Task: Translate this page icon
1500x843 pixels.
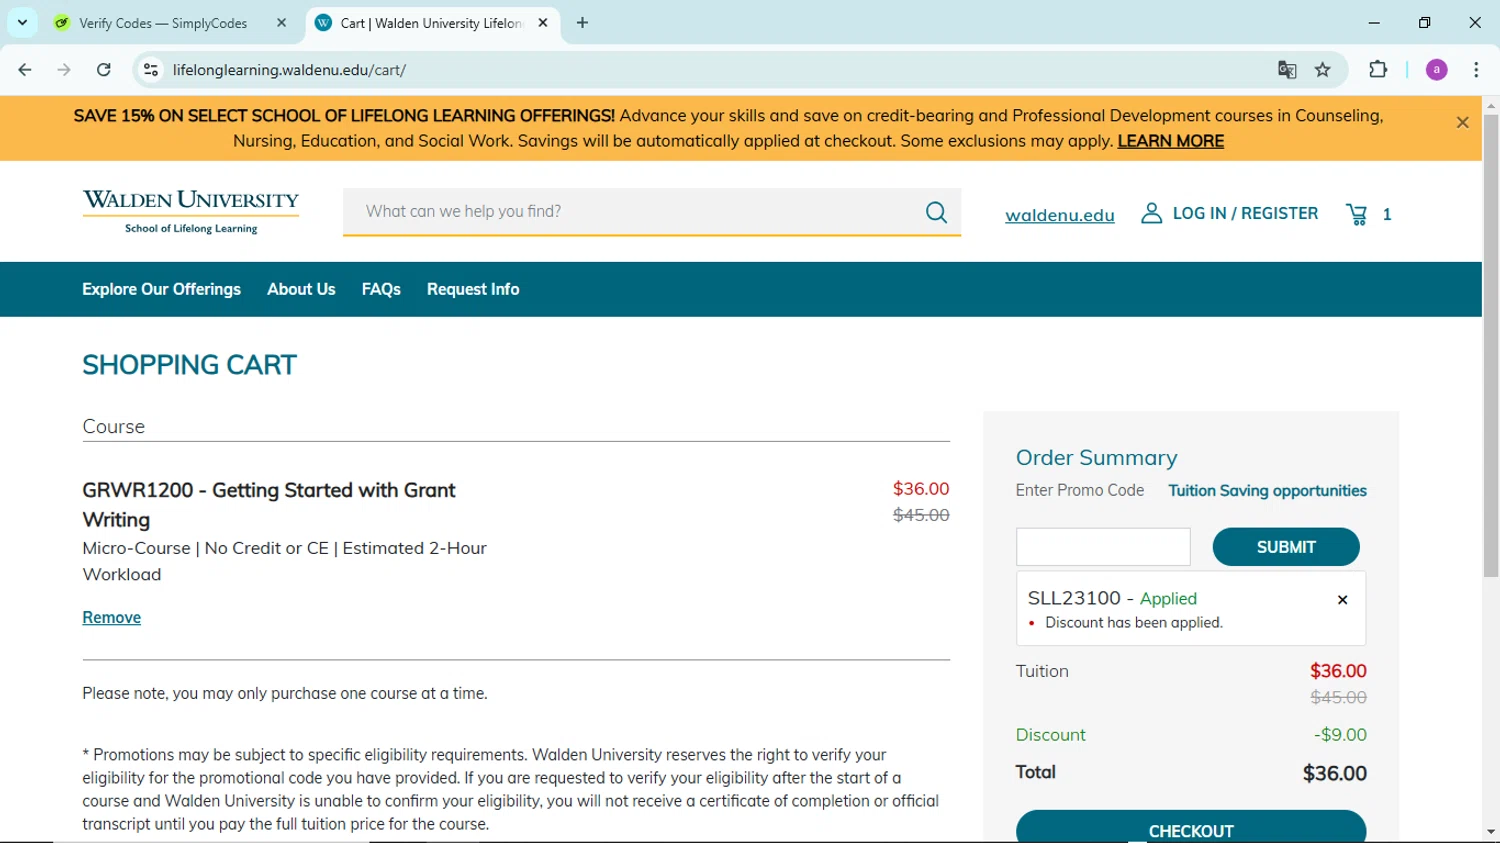Action: coord(1287,70)
